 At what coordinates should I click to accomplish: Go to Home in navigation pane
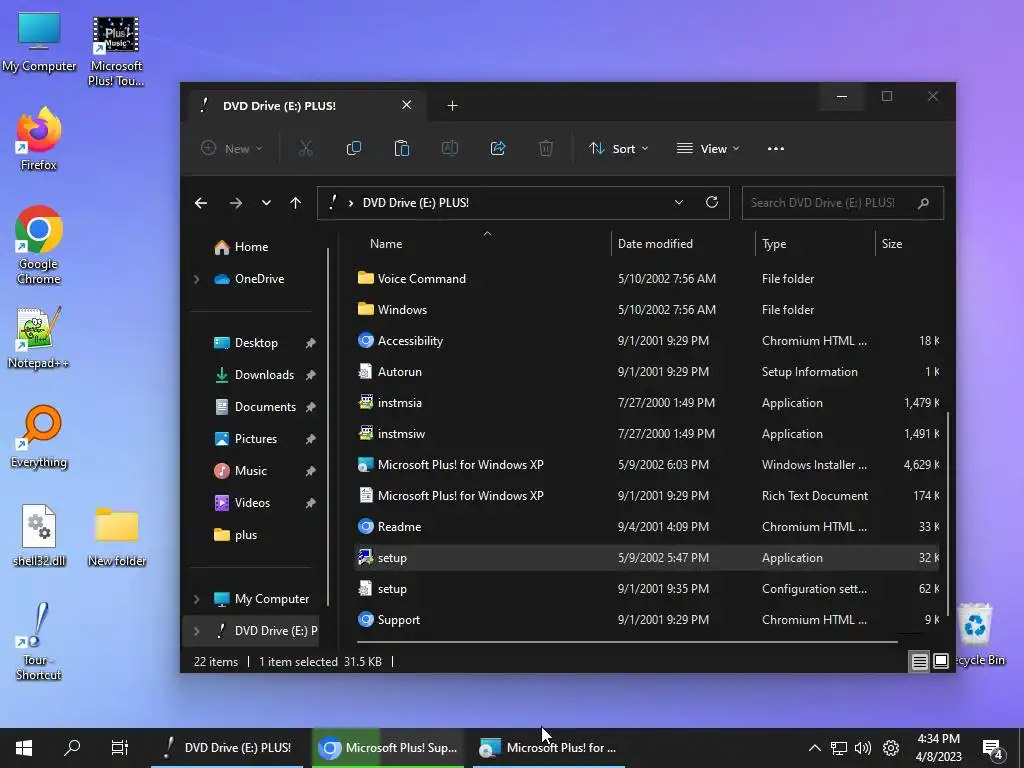click(x=251, y=247)
